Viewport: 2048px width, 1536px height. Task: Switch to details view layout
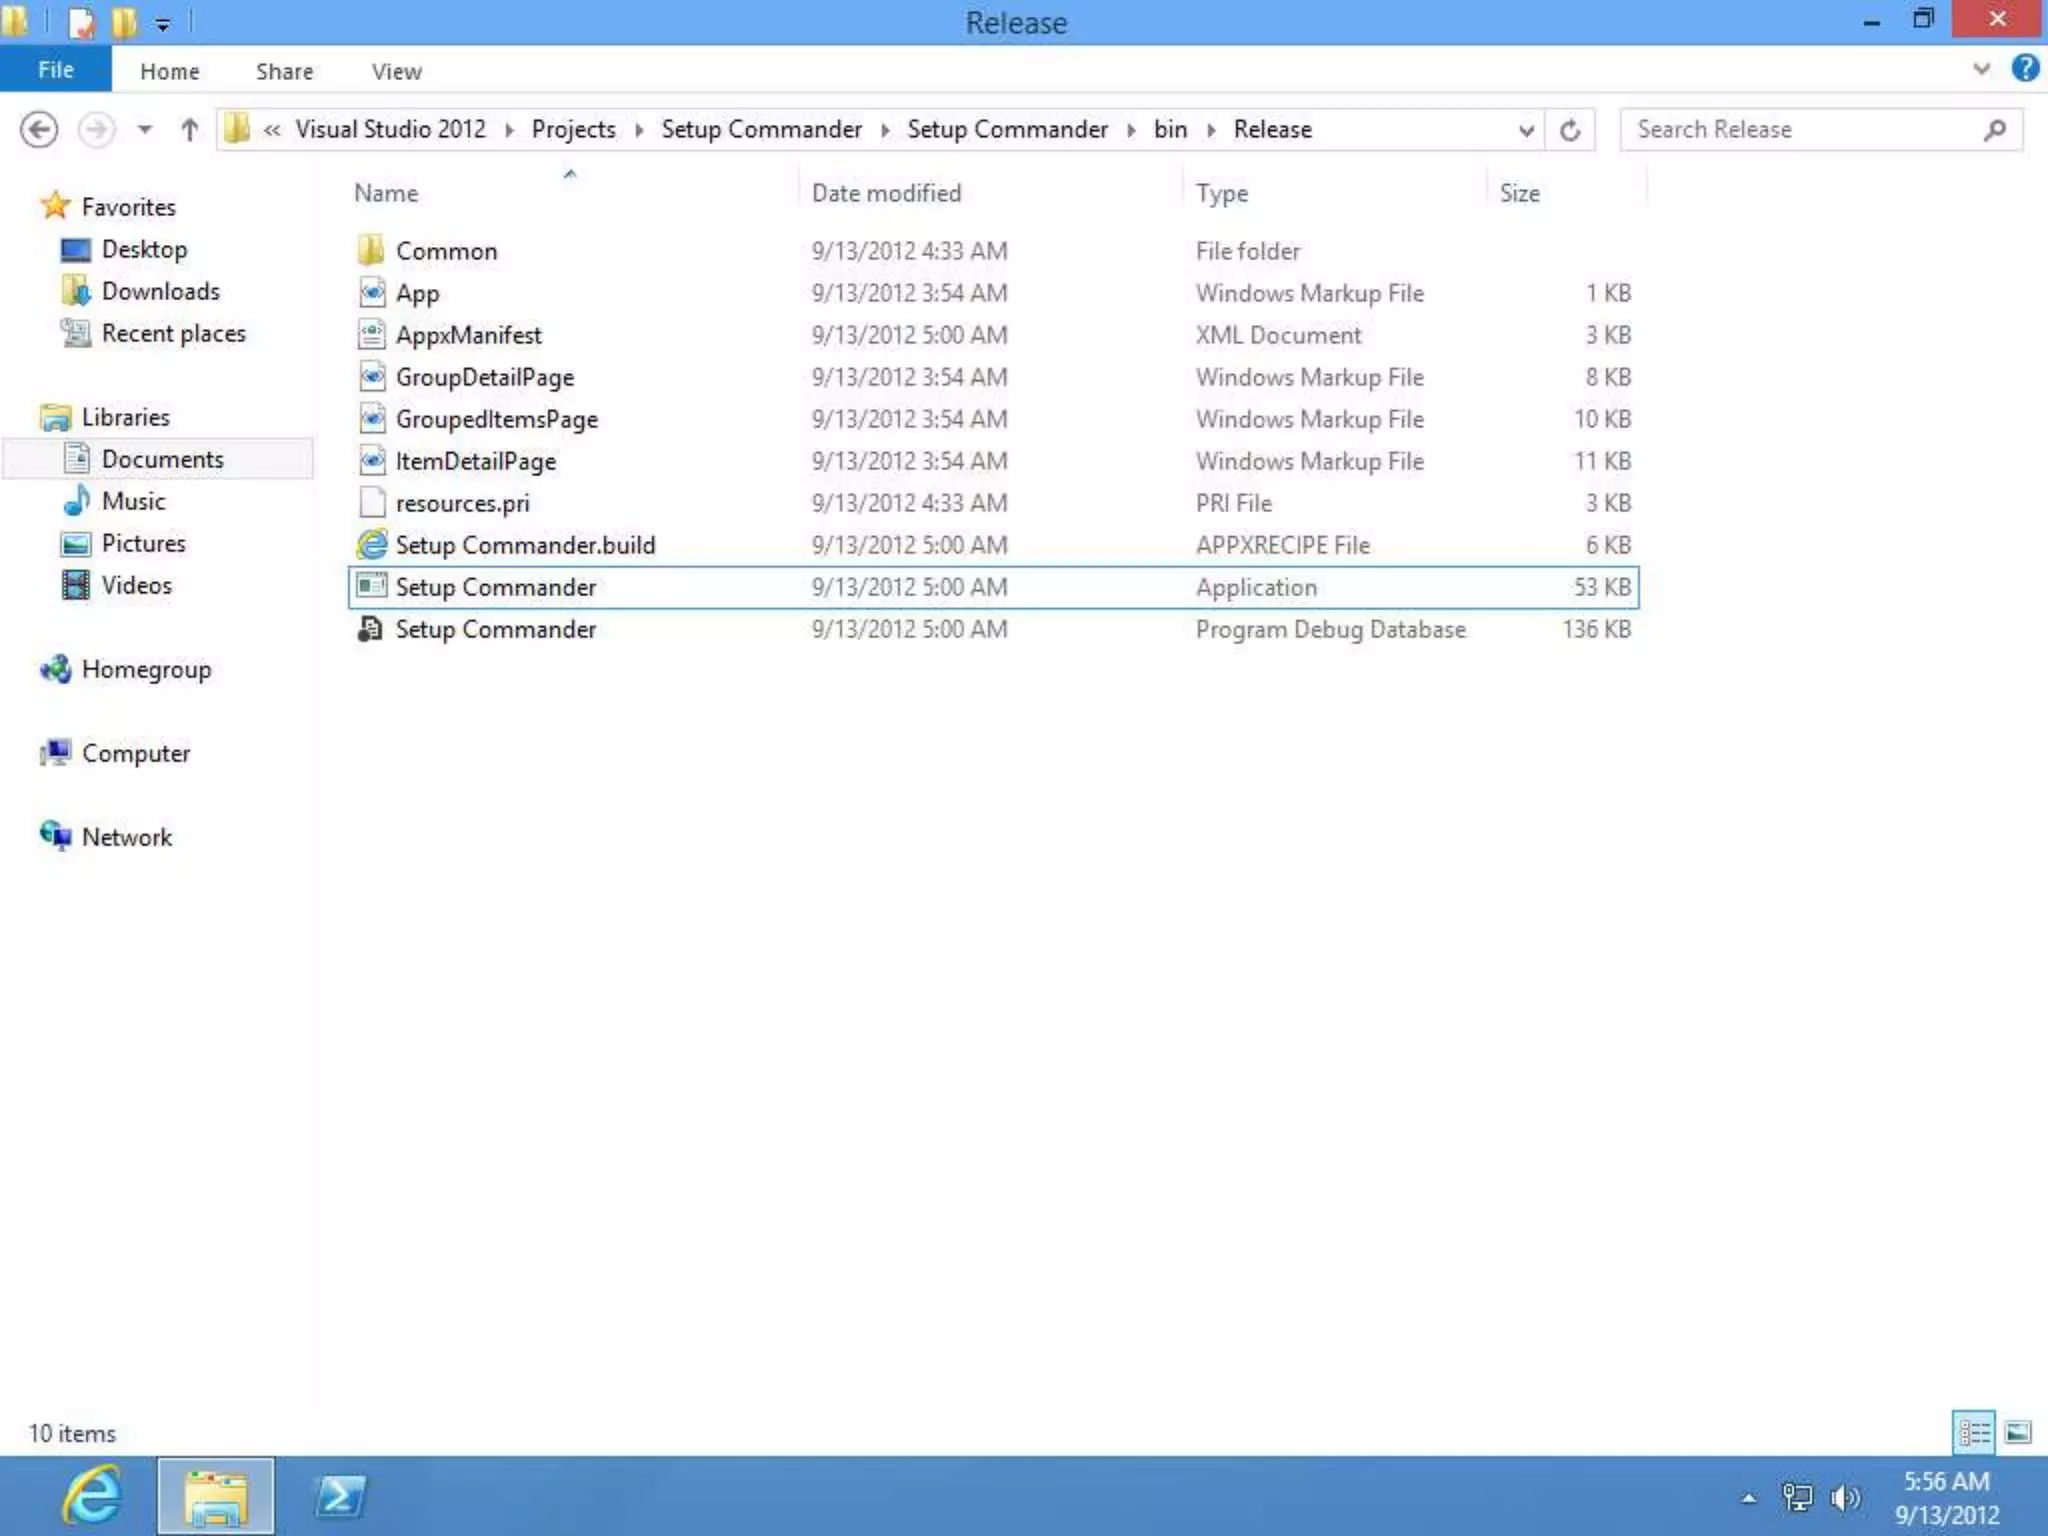(x=1974, y=1432)
